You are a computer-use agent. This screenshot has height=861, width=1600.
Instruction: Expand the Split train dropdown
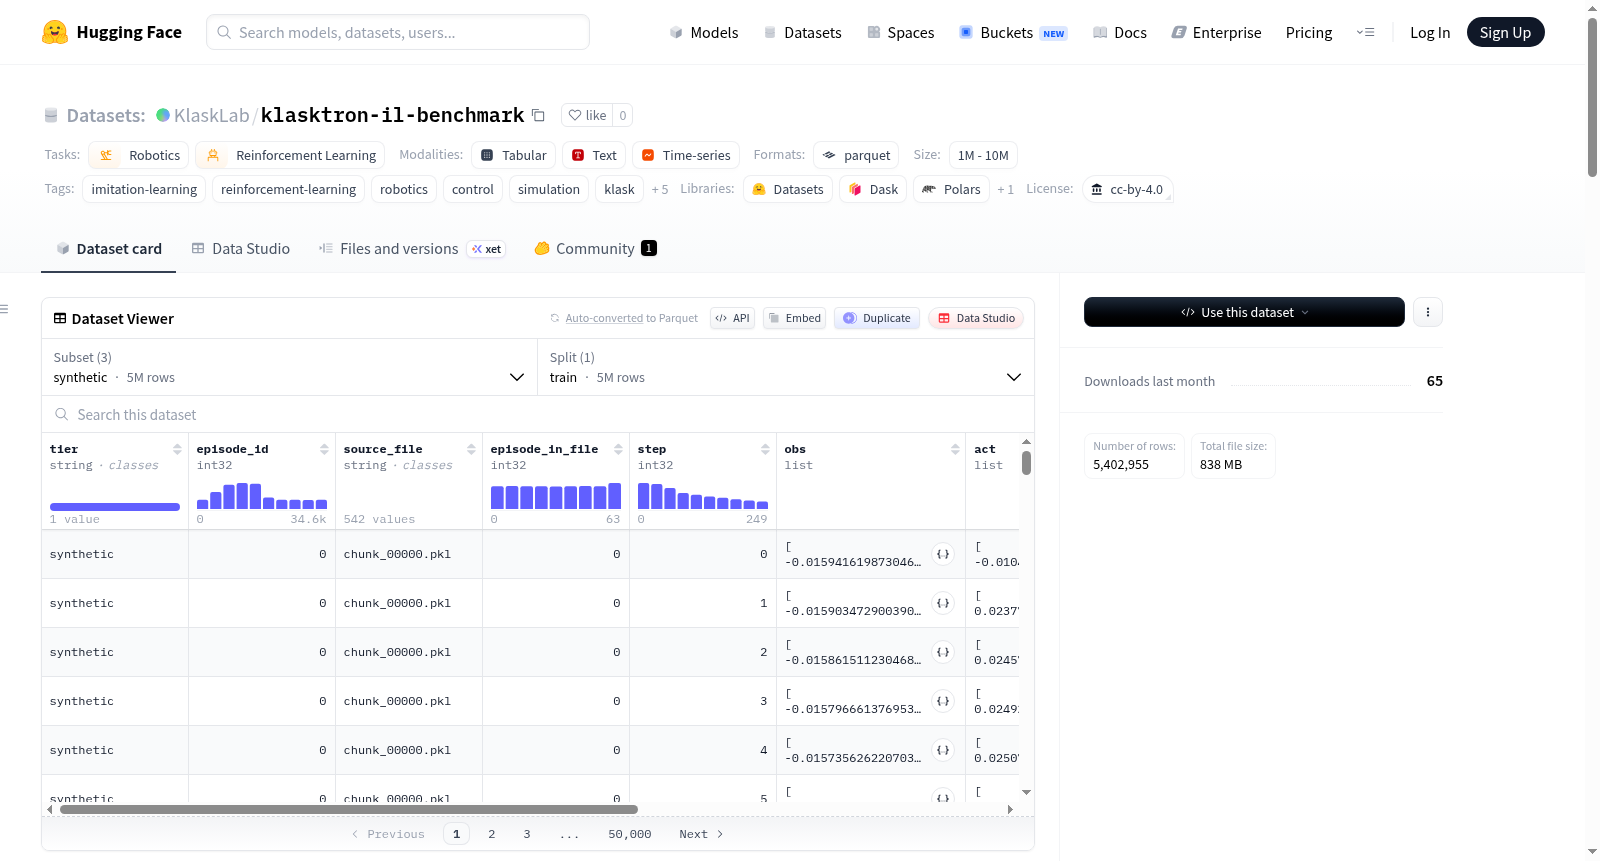pos(785,368)
